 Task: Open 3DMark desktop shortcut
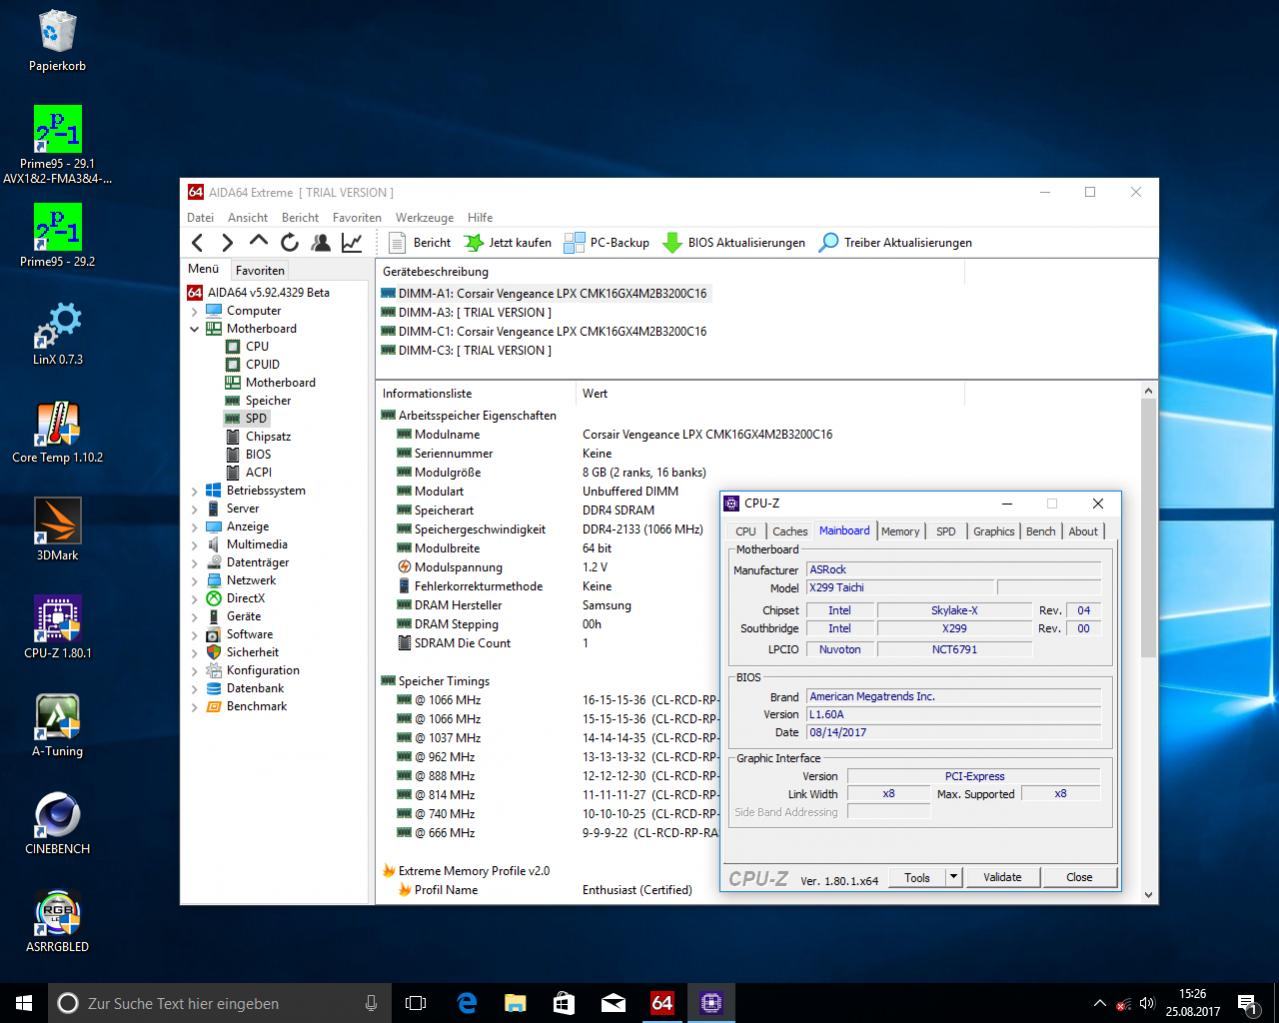(57, 530)
